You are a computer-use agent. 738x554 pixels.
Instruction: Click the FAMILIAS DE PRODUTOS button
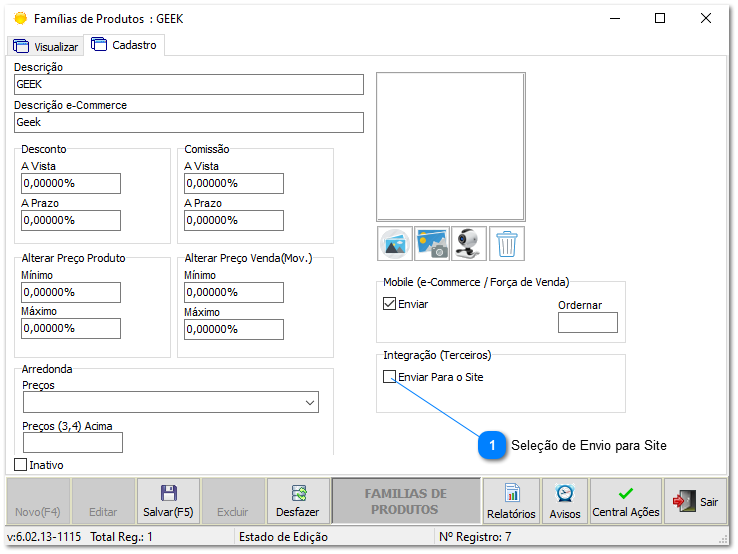405,501
